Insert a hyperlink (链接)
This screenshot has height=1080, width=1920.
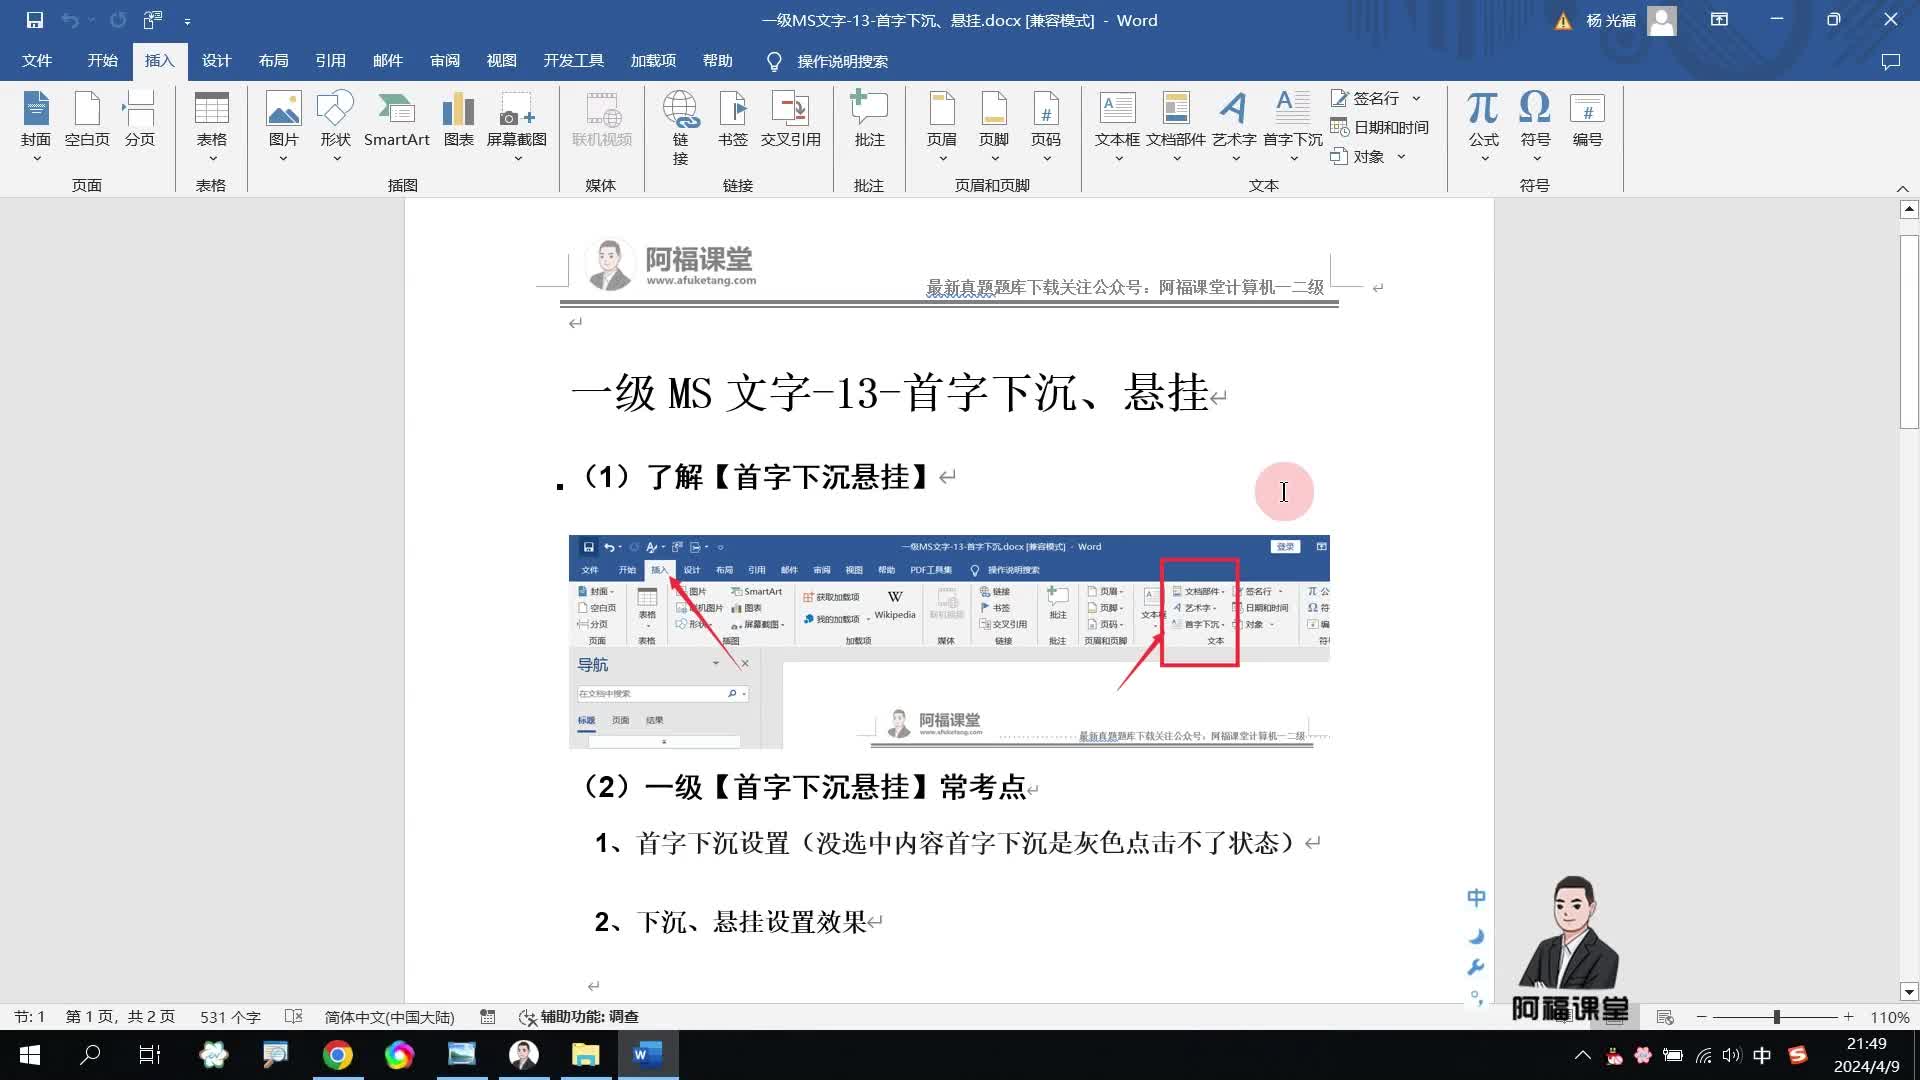[x=680, y=127]
